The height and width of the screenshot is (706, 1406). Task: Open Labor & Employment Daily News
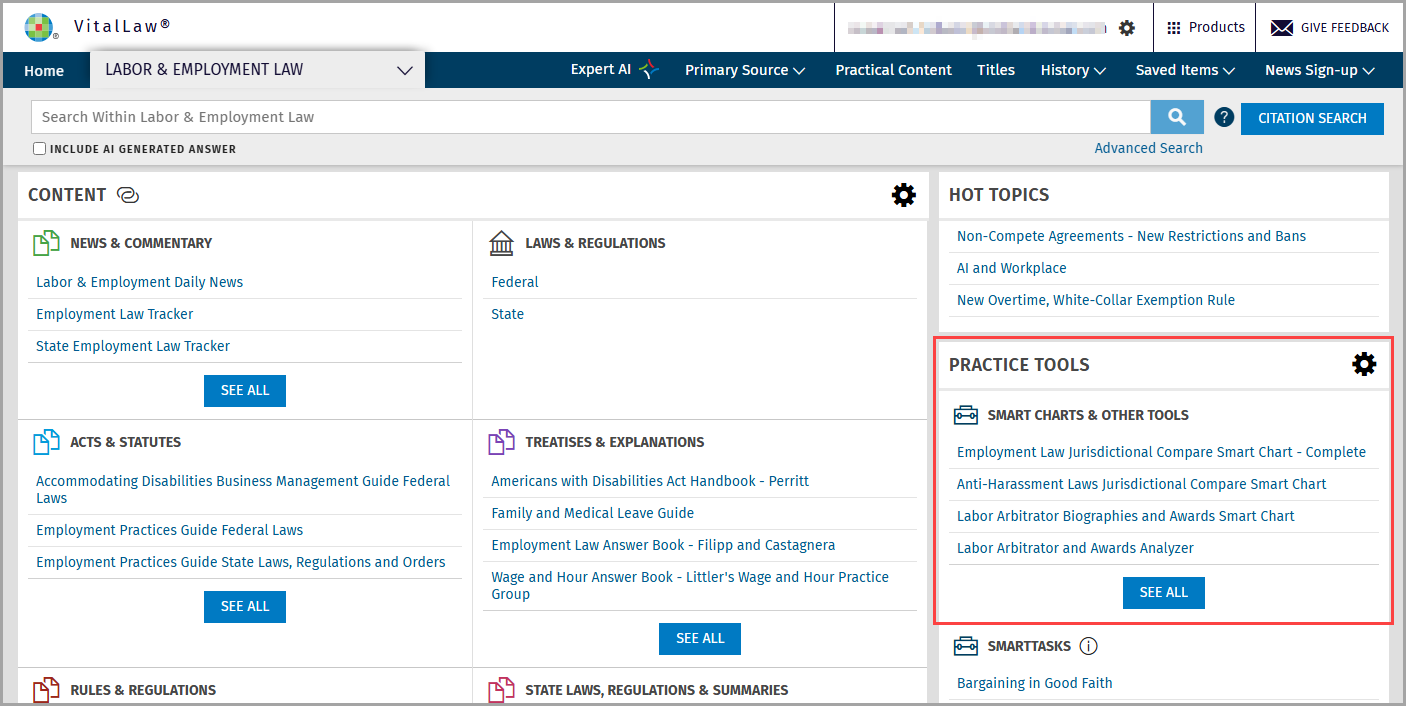point(140,282)
